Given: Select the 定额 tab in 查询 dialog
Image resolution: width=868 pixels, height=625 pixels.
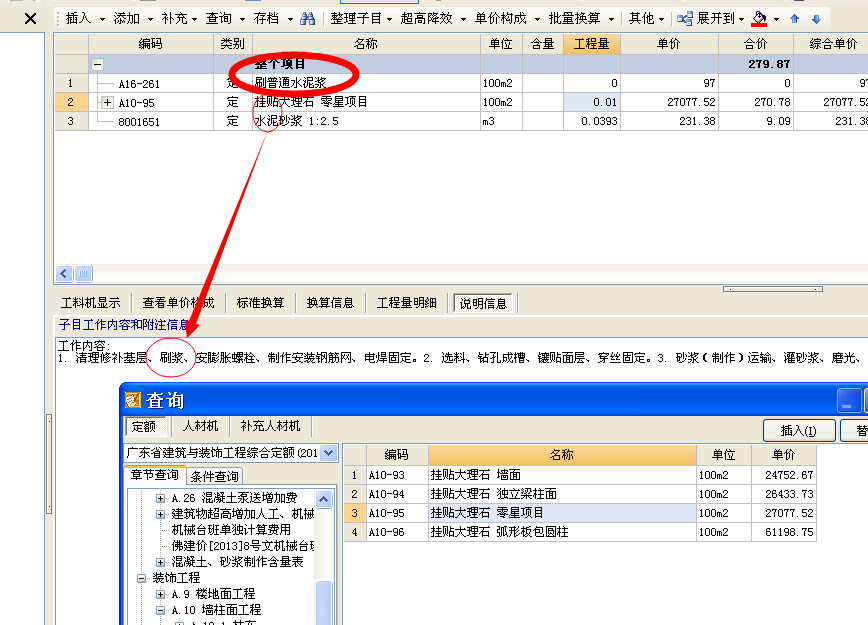Looking at the screenshot, I should (144, 426).
